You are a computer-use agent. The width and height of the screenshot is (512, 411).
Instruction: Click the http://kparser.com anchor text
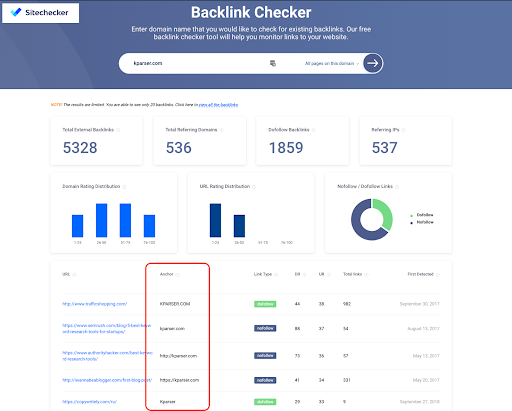point(178,356)
